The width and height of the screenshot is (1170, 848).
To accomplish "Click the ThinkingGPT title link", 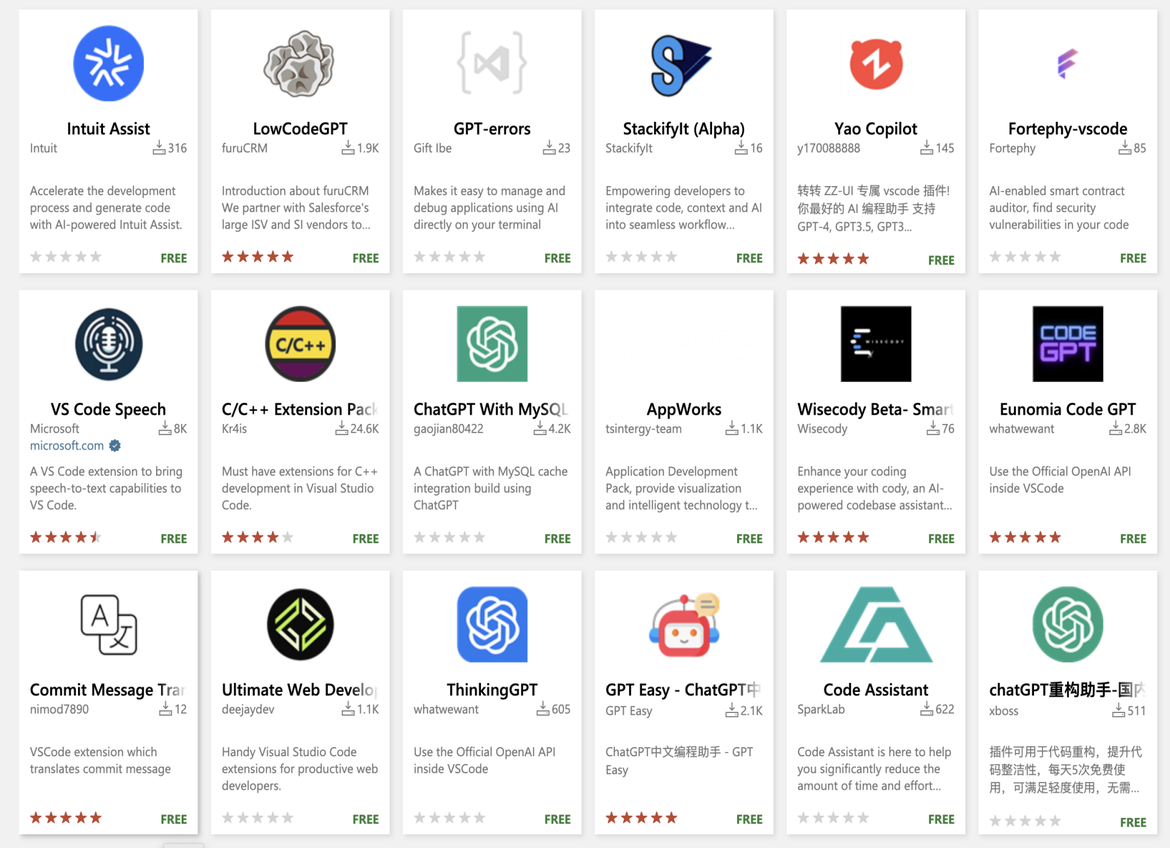I will pyautogui.click(x=492, y=690).
